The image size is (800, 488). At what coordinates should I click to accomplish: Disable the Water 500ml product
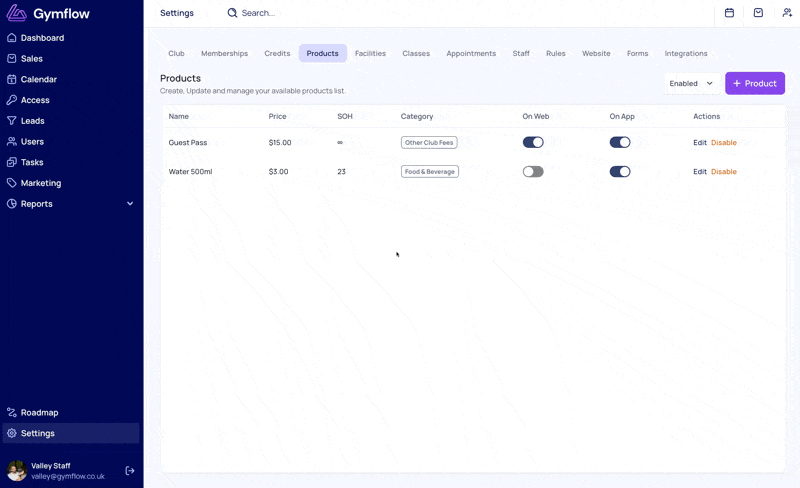[724, 172]
